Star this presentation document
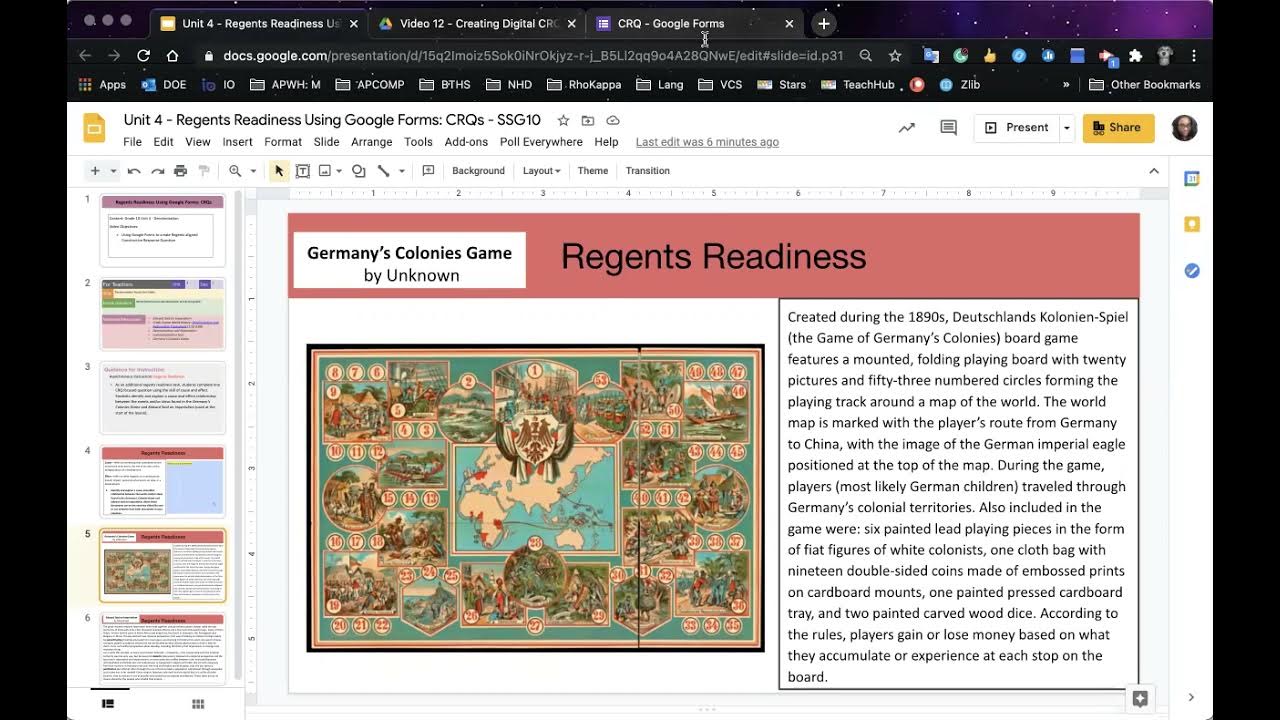Image resolution: width=1280 pixels, height=720 pixels. point(563,120)
